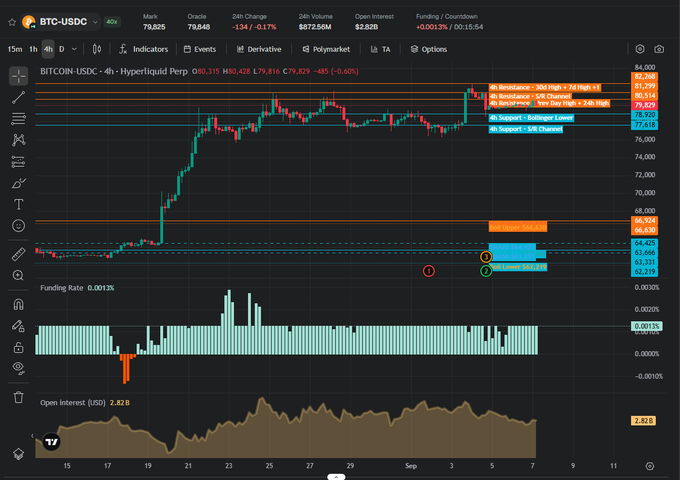Open the TA panel
This screenshot has width=680, height=480.
(380, 49)
